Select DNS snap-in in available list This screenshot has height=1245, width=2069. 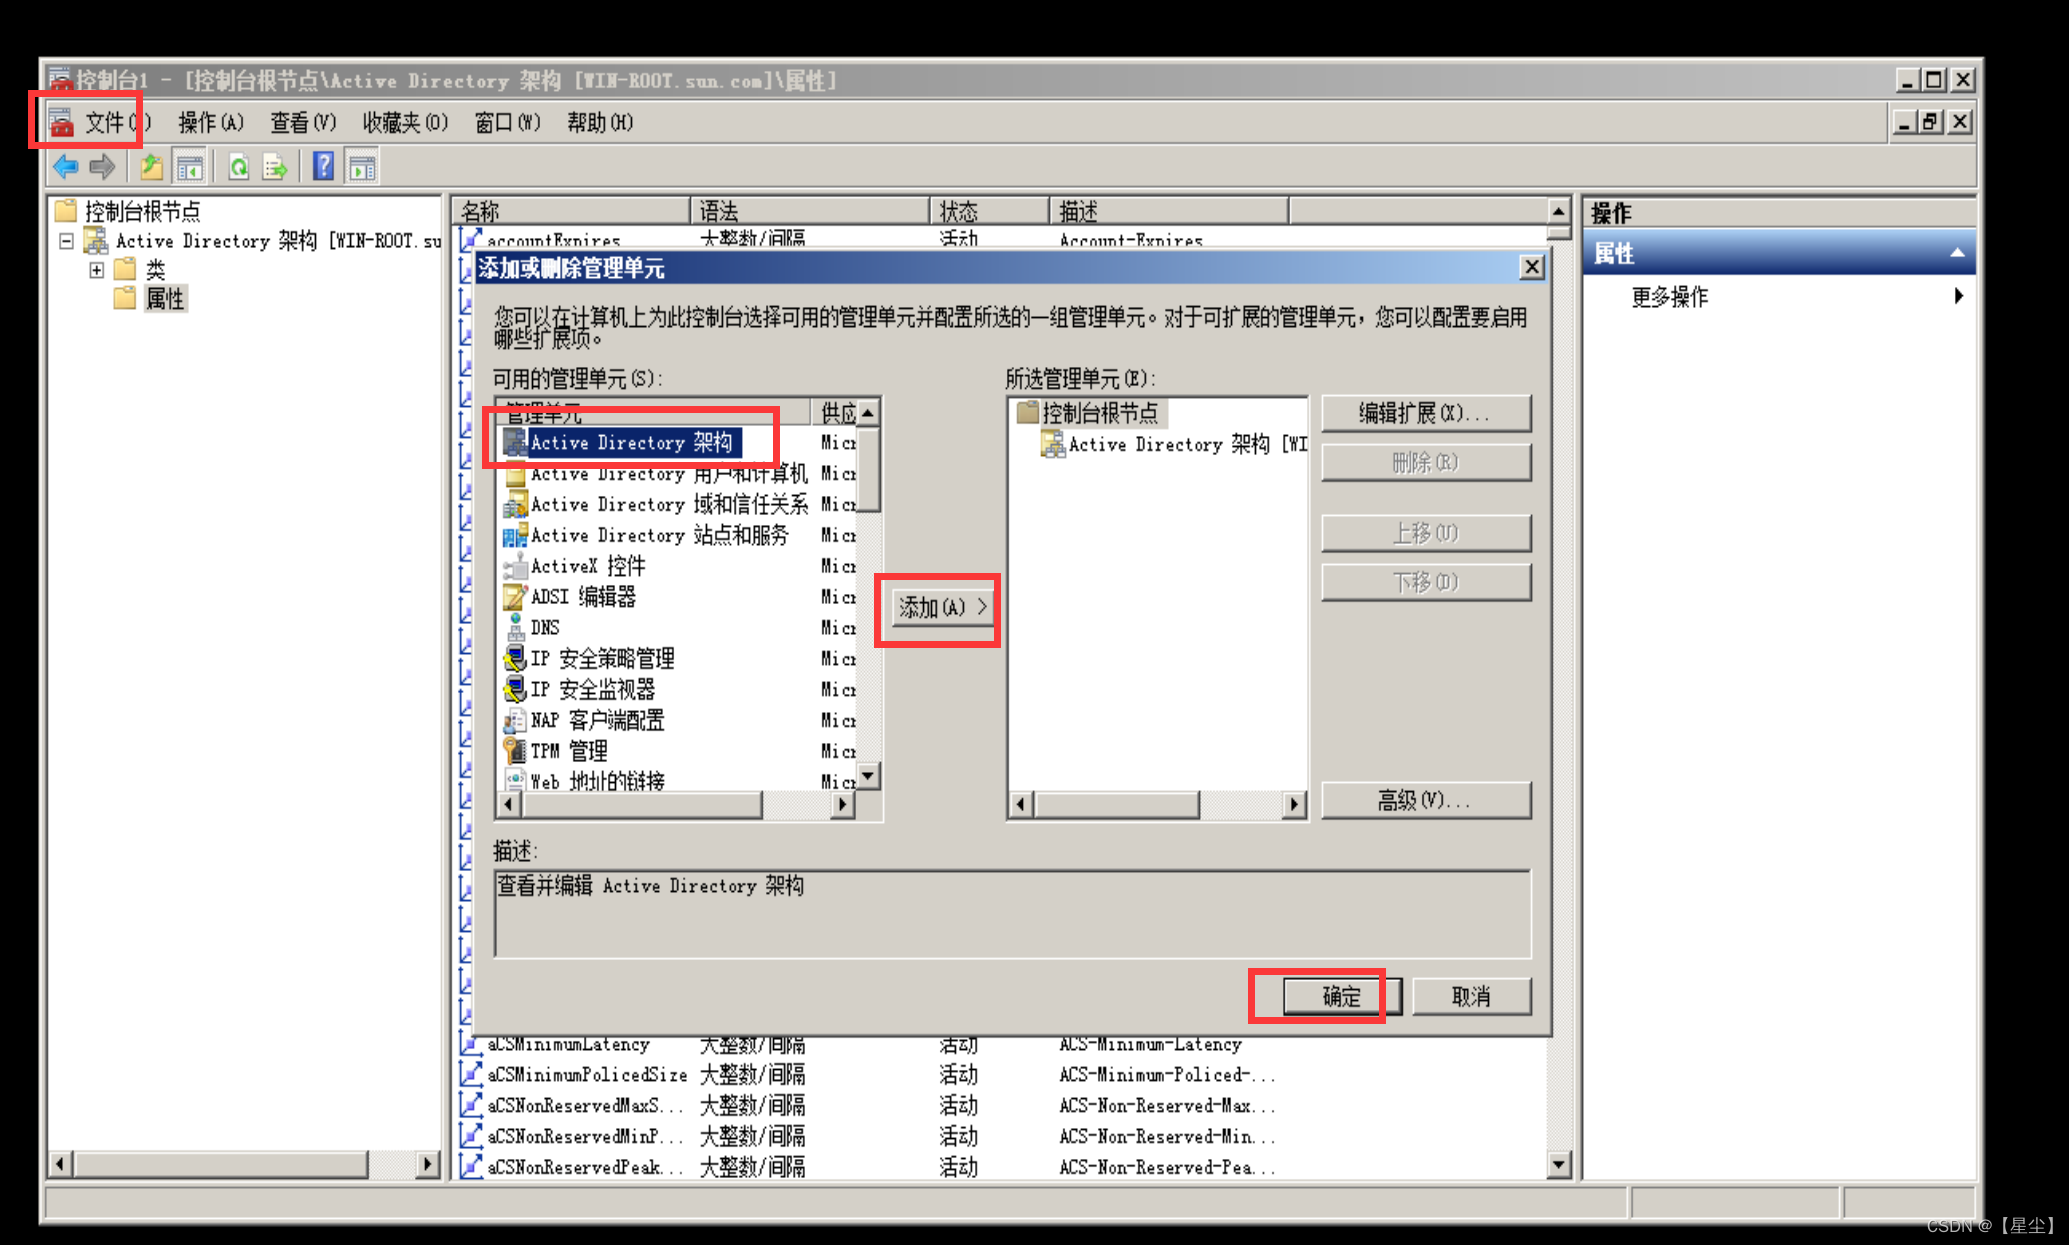pyautogui.click(x=545, y=628)
